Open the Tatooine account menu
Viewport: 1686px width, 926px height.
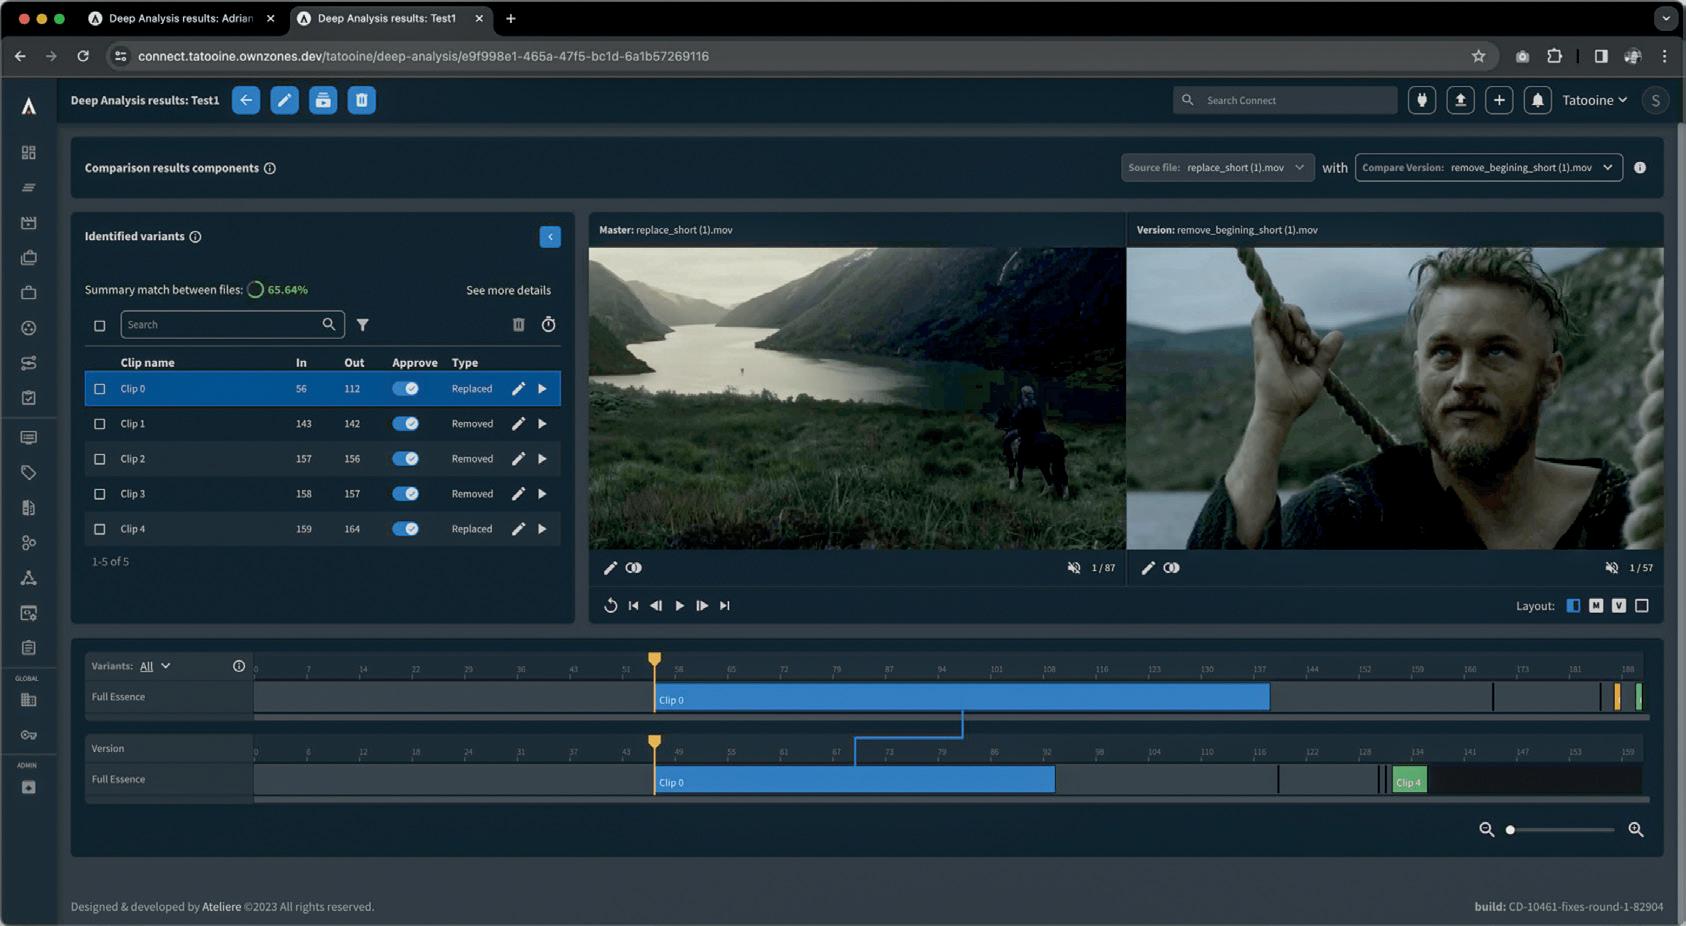tap(1594, 100)
